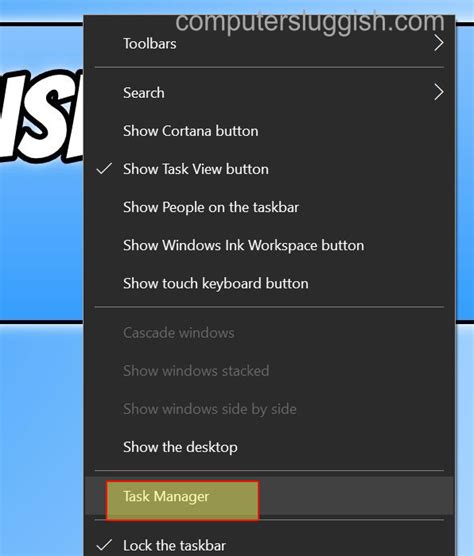Enable Show Windows Ink Workspace button
474x556 pixels.
pos(269,245)
